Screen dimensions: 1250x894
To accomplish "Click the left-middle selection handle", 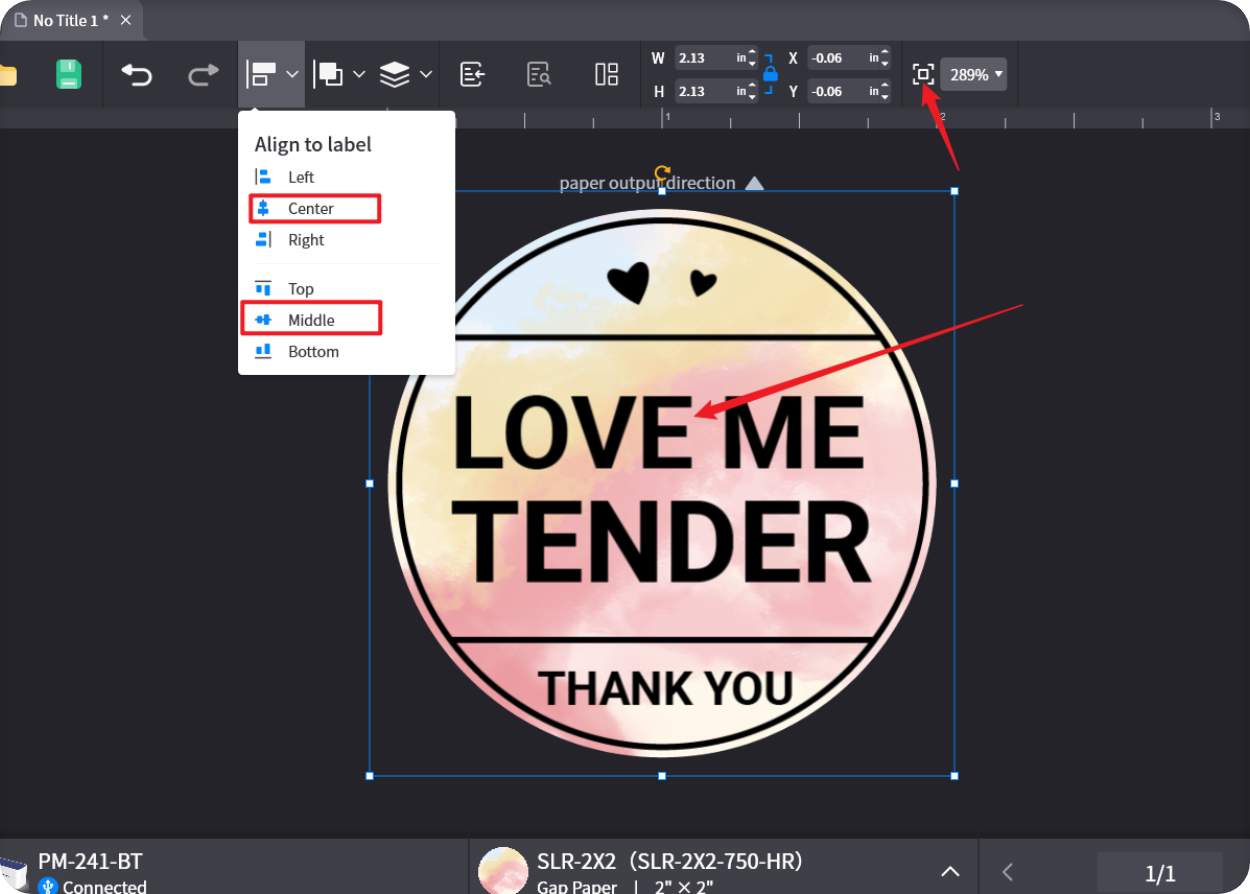I will [x=369, y=483].
